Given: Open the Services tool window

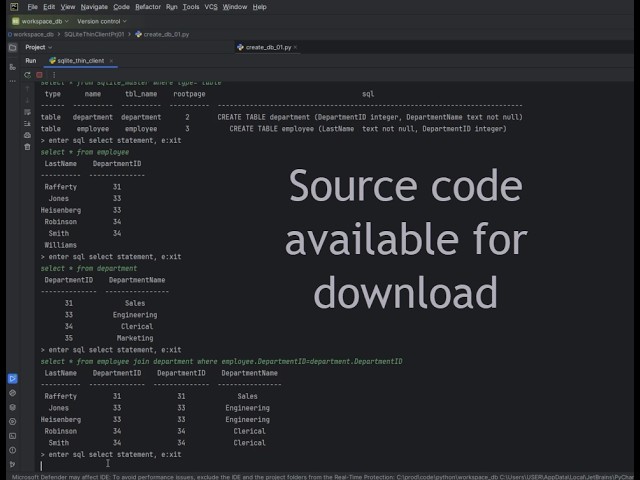Looking at the screenshot, I should pos(13,422).
